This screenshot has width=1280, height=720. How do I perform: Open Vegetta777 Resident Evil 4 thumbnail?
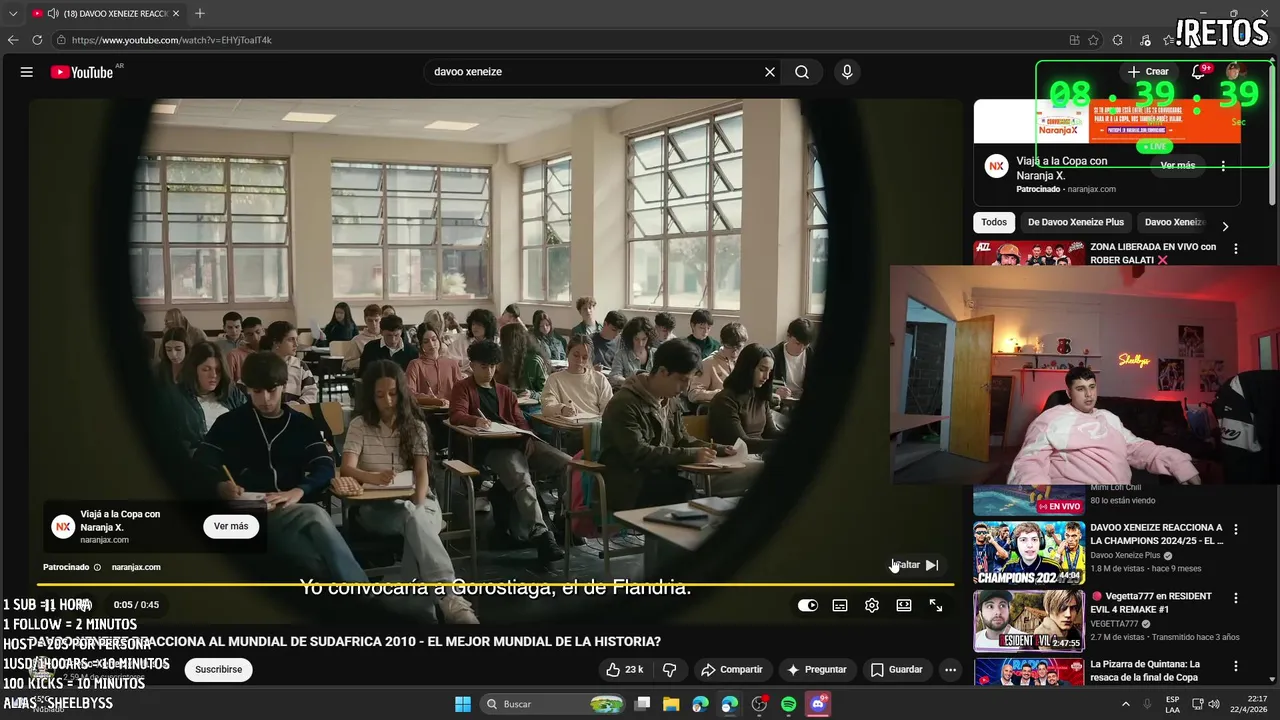[x=1029, y=621]
